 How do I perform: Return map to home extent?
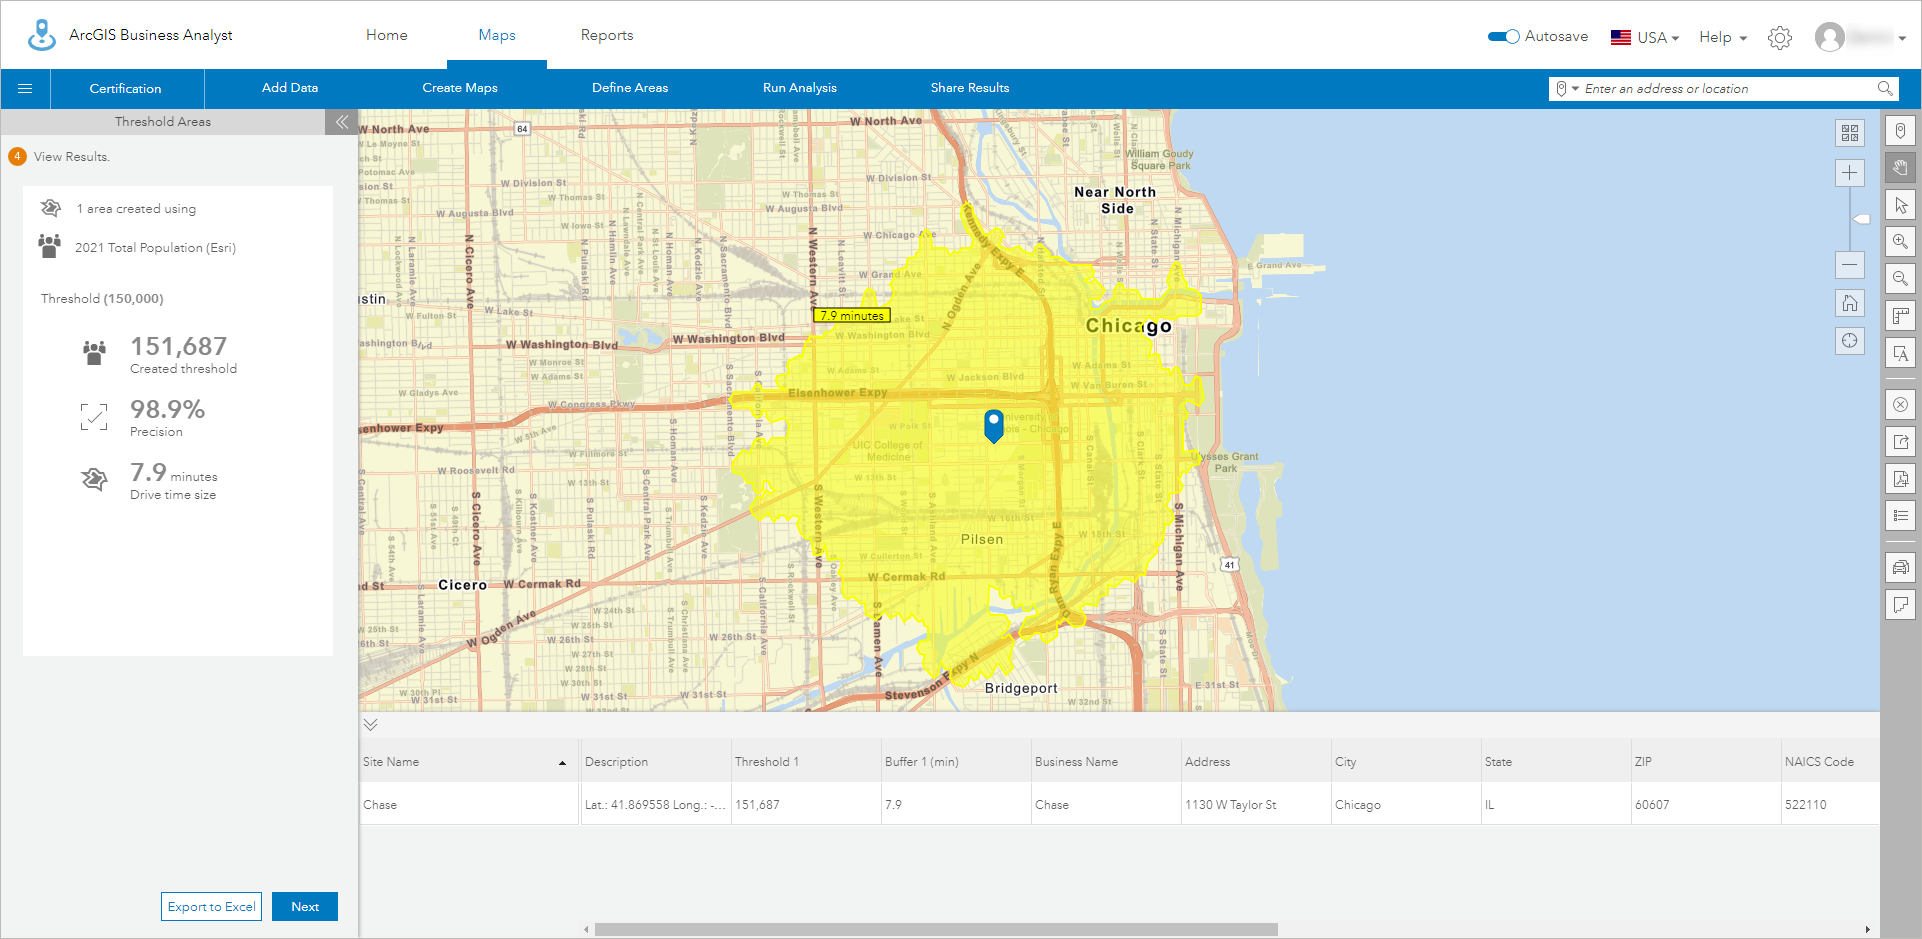(1850, 303)
